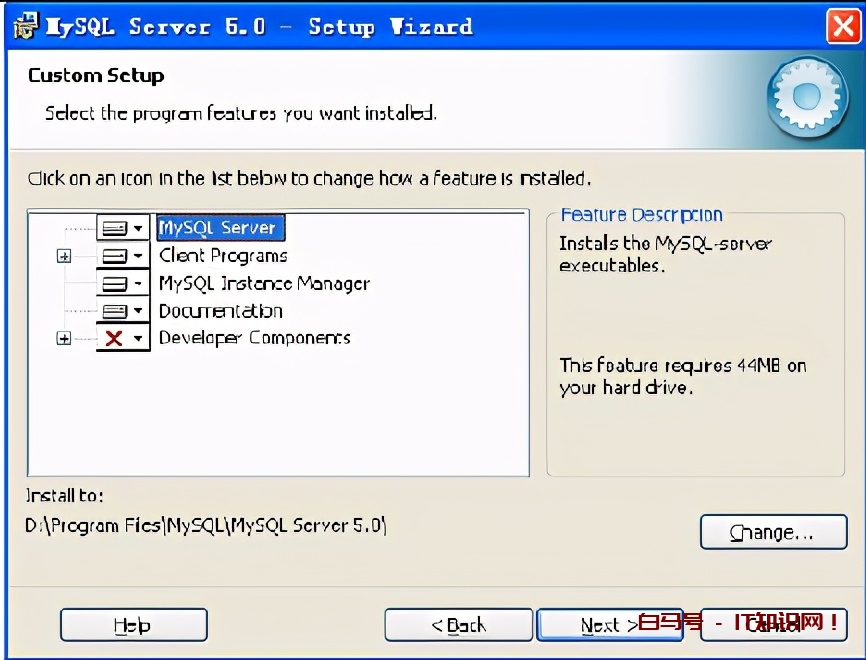This screenshot has width=866, height=660.
Task: Open dropdown arrow next to MySQL Server icon
Action: tap(138, 228)
